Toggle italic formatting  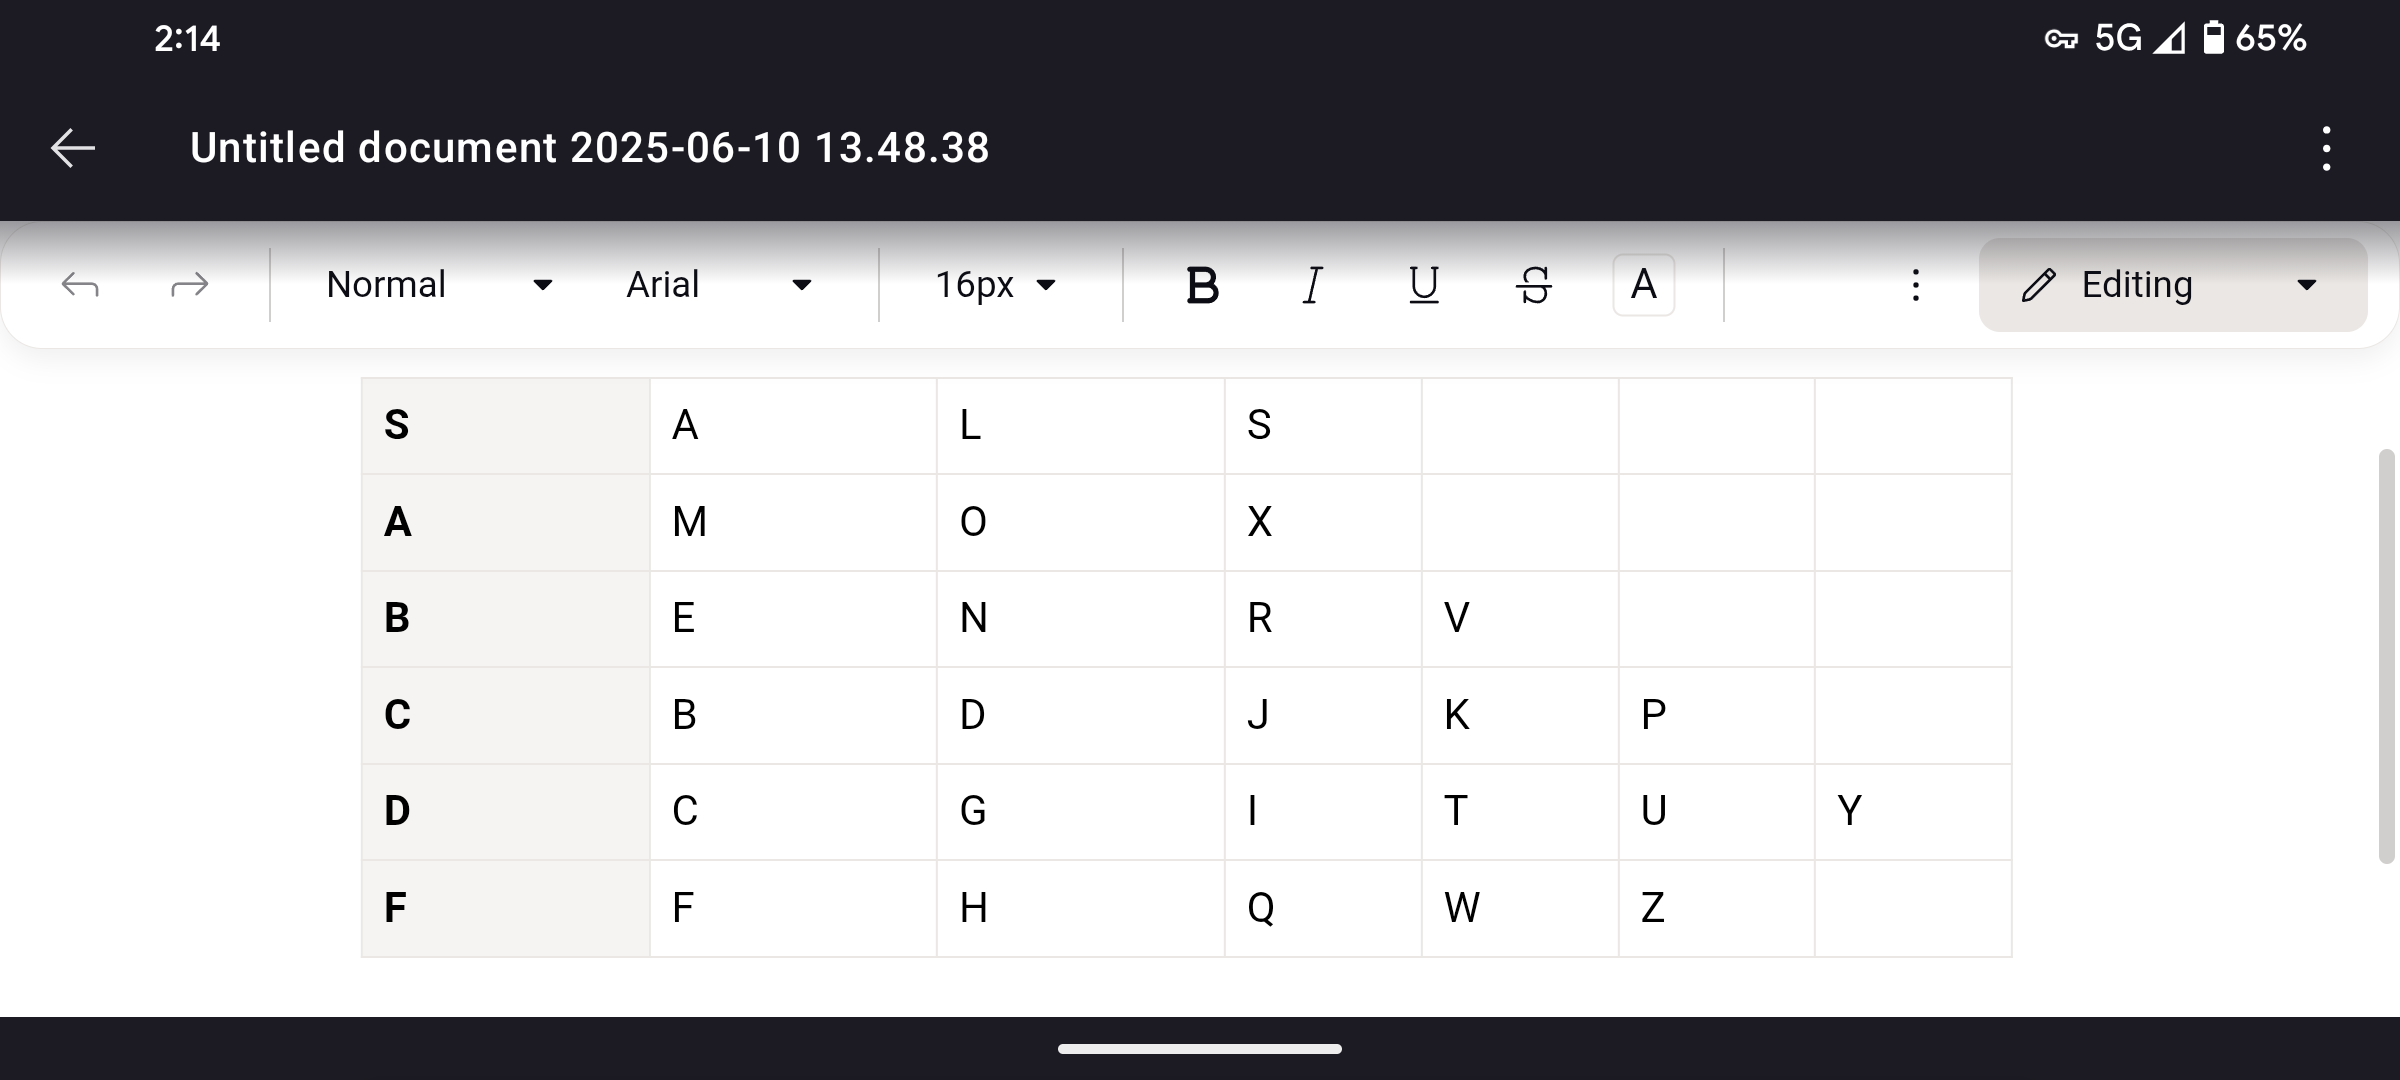[1313, 285]
